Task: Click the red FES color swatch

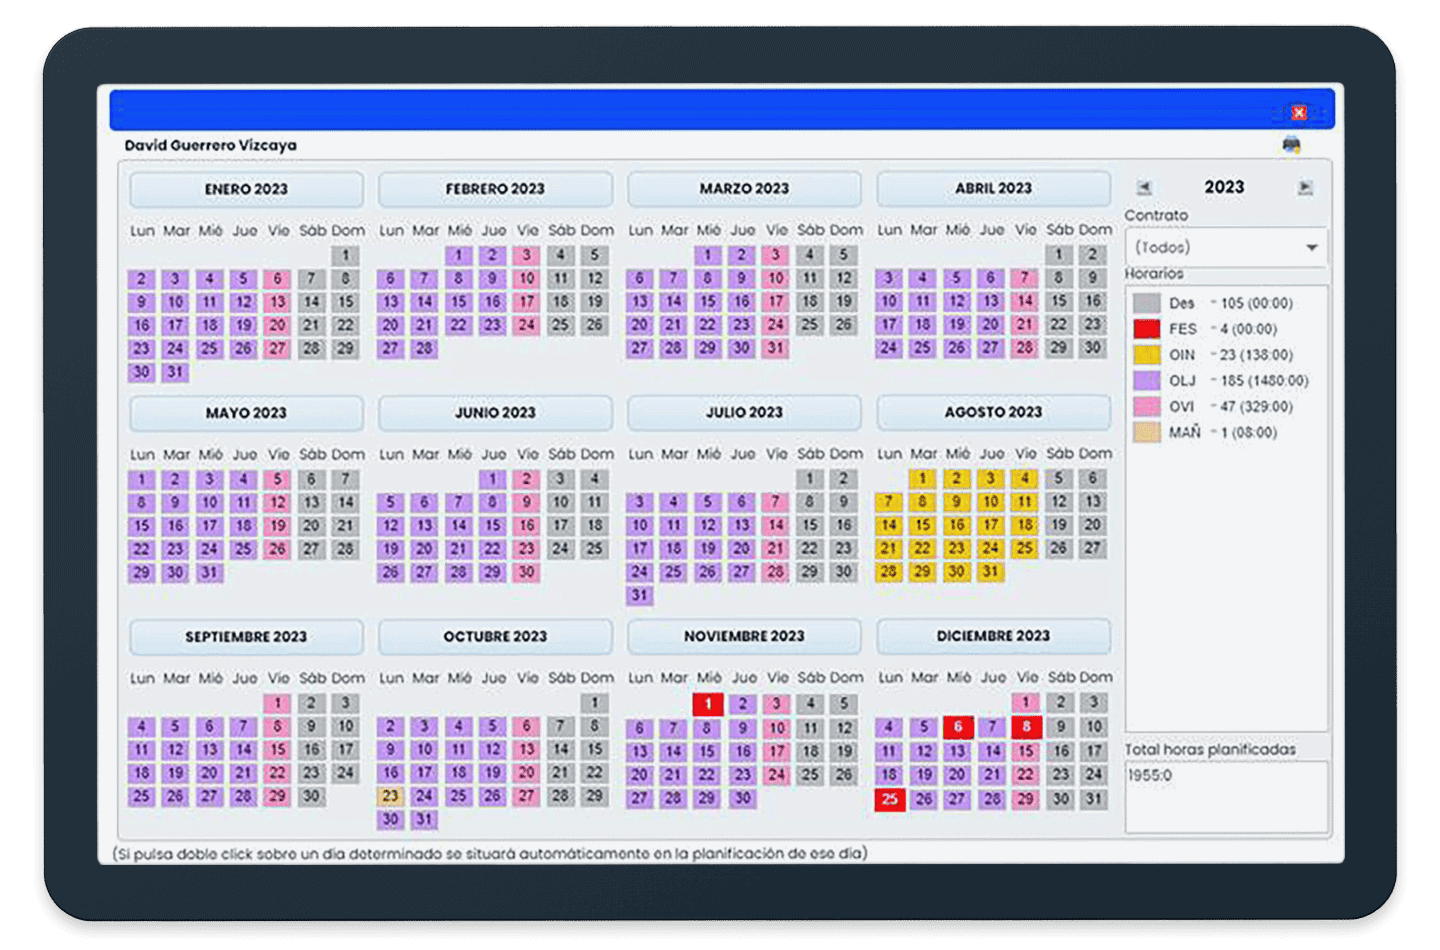Action: pyautogui.click(x=1146, y=329)
